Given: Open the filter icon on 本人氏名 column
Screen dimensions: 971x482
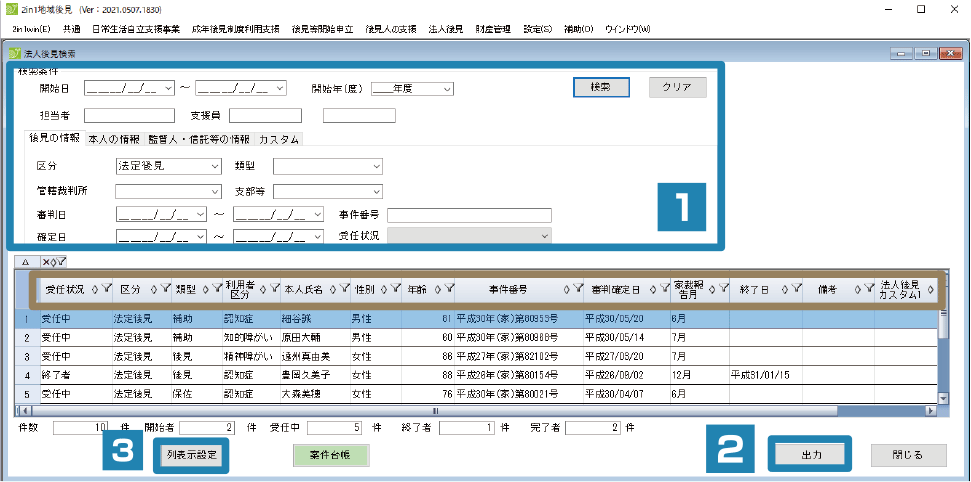Looking at the screenshot, I should (x=343, y=289).
